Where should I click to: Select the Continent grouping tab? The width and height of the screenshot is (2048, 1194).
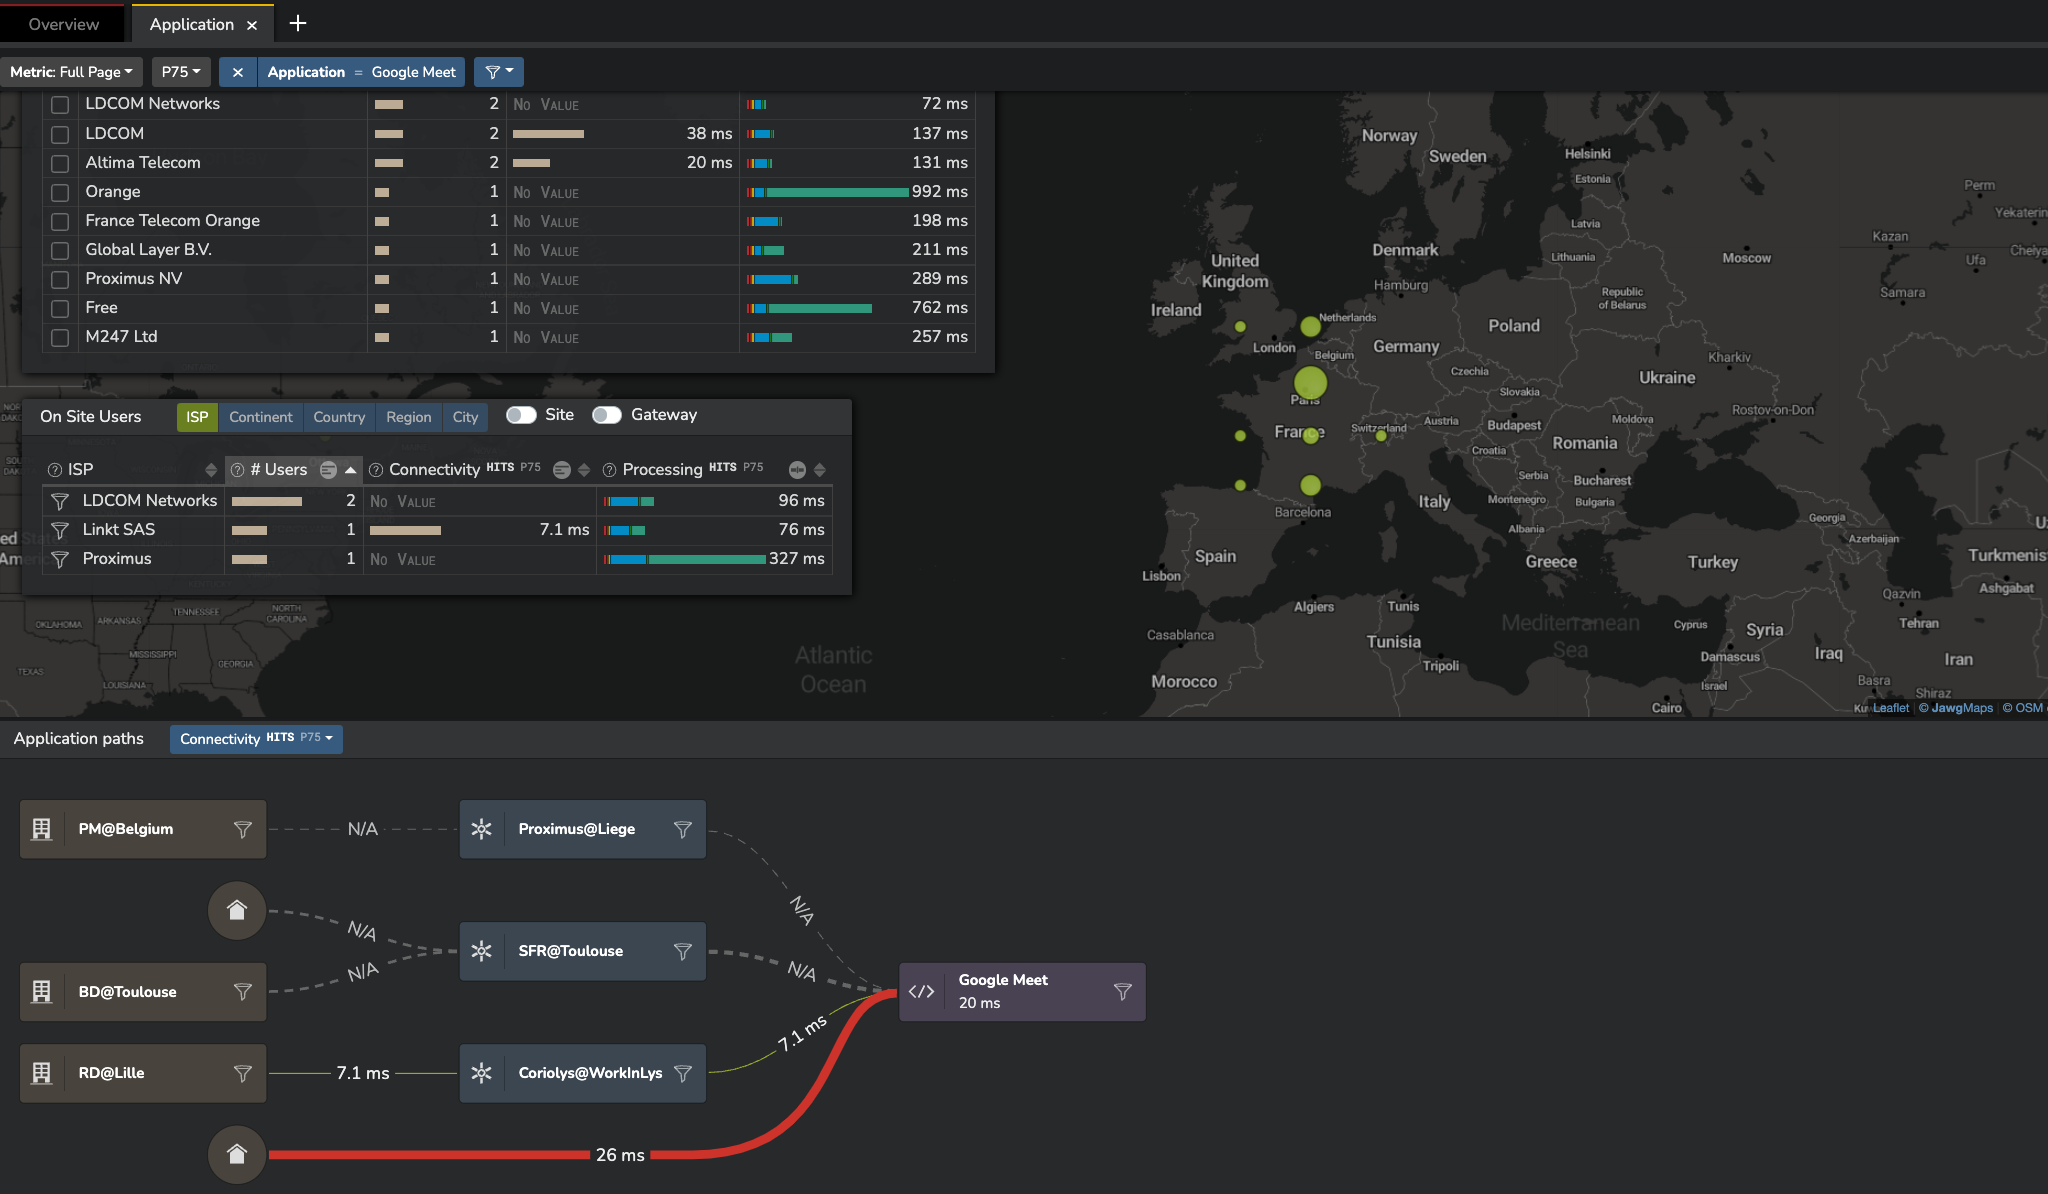pos(261,417)
